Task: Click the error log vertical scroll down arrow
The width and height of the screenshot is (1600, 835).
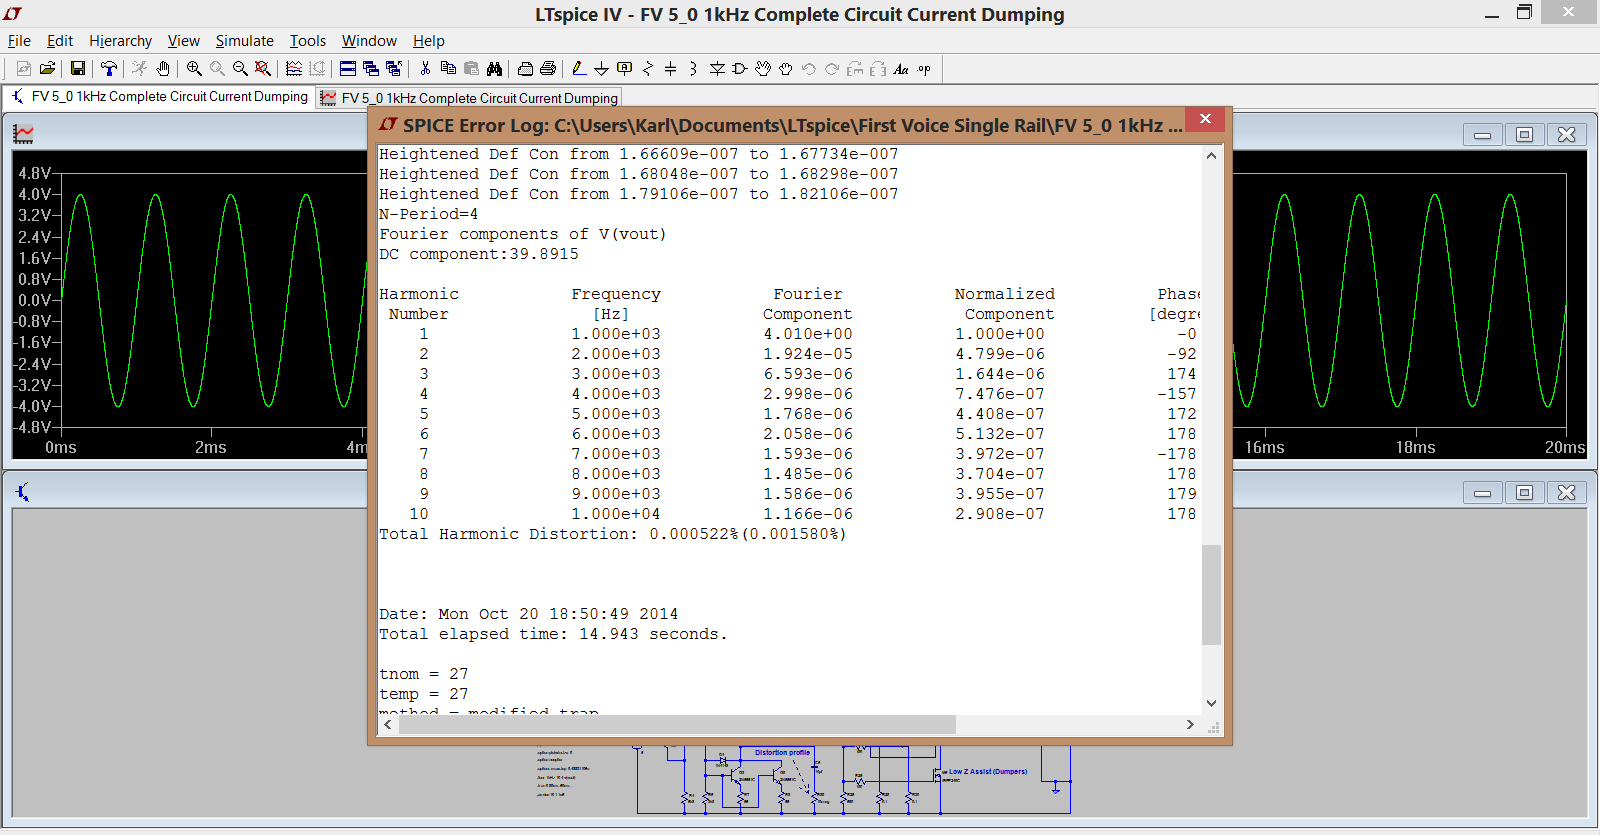Action: (x=1211, y=704)
